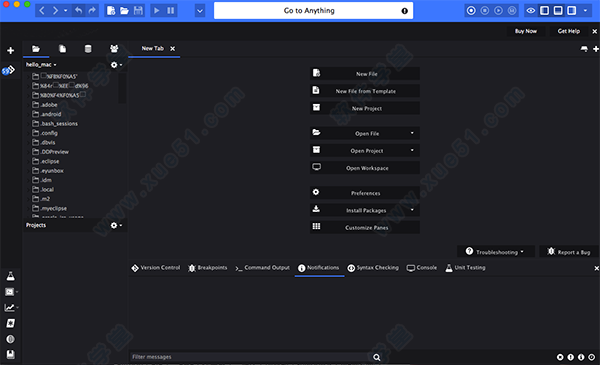Click the Filter messages input field

[x=251, y=357]
